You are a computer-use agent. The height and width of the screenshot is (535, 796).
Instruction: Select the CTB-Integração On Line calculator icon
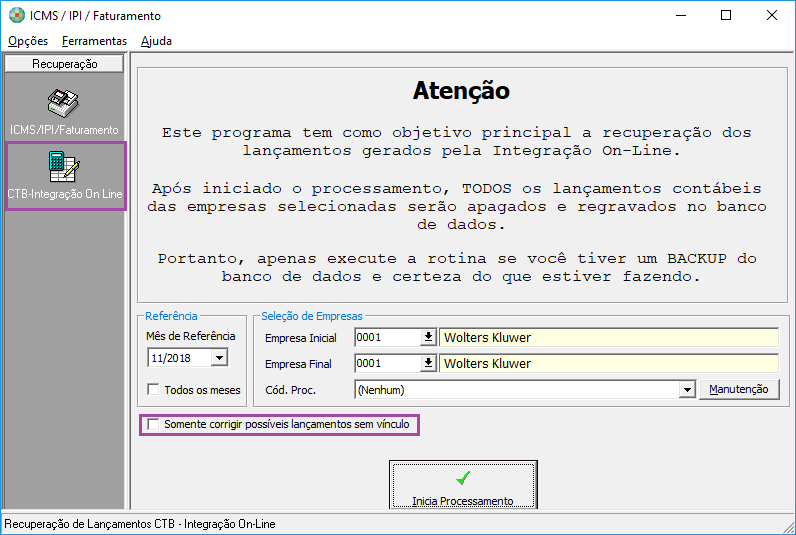[x=64, y=166]
